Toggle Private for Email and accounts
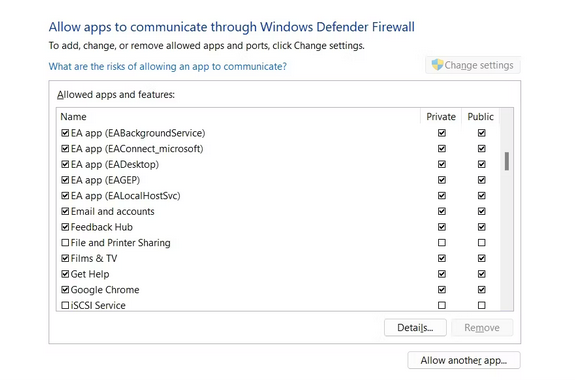577x380 pixels. [x=442, y=211]
